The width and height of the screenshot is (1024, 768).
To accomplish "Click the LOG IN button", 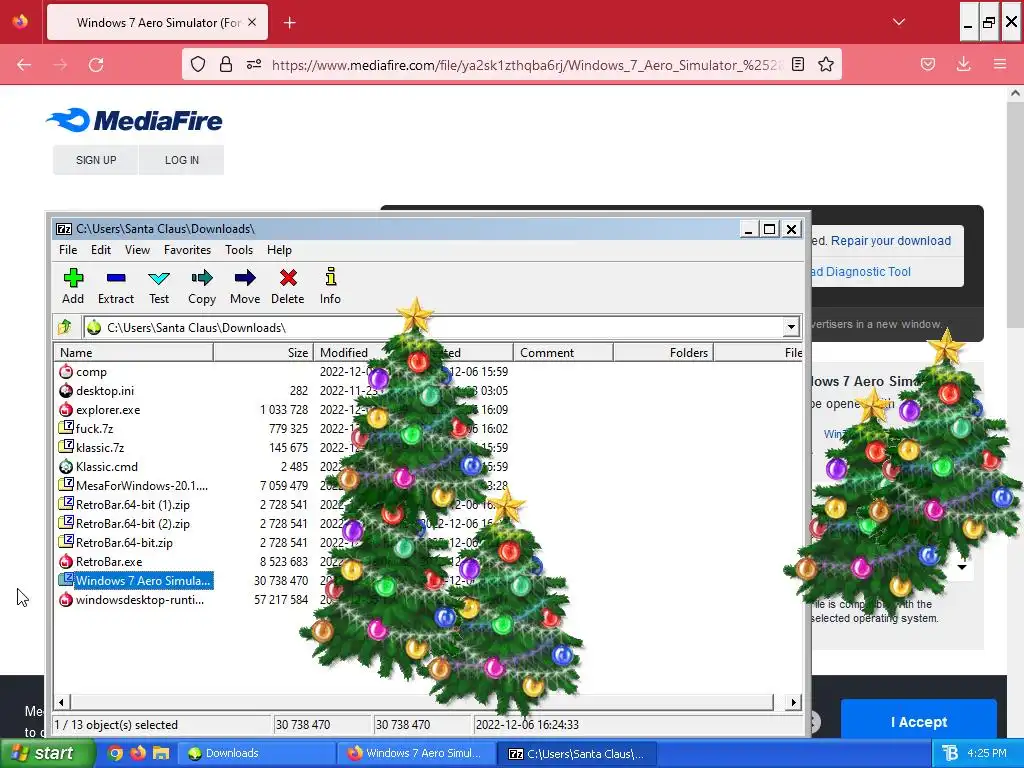I will [182, 160].
